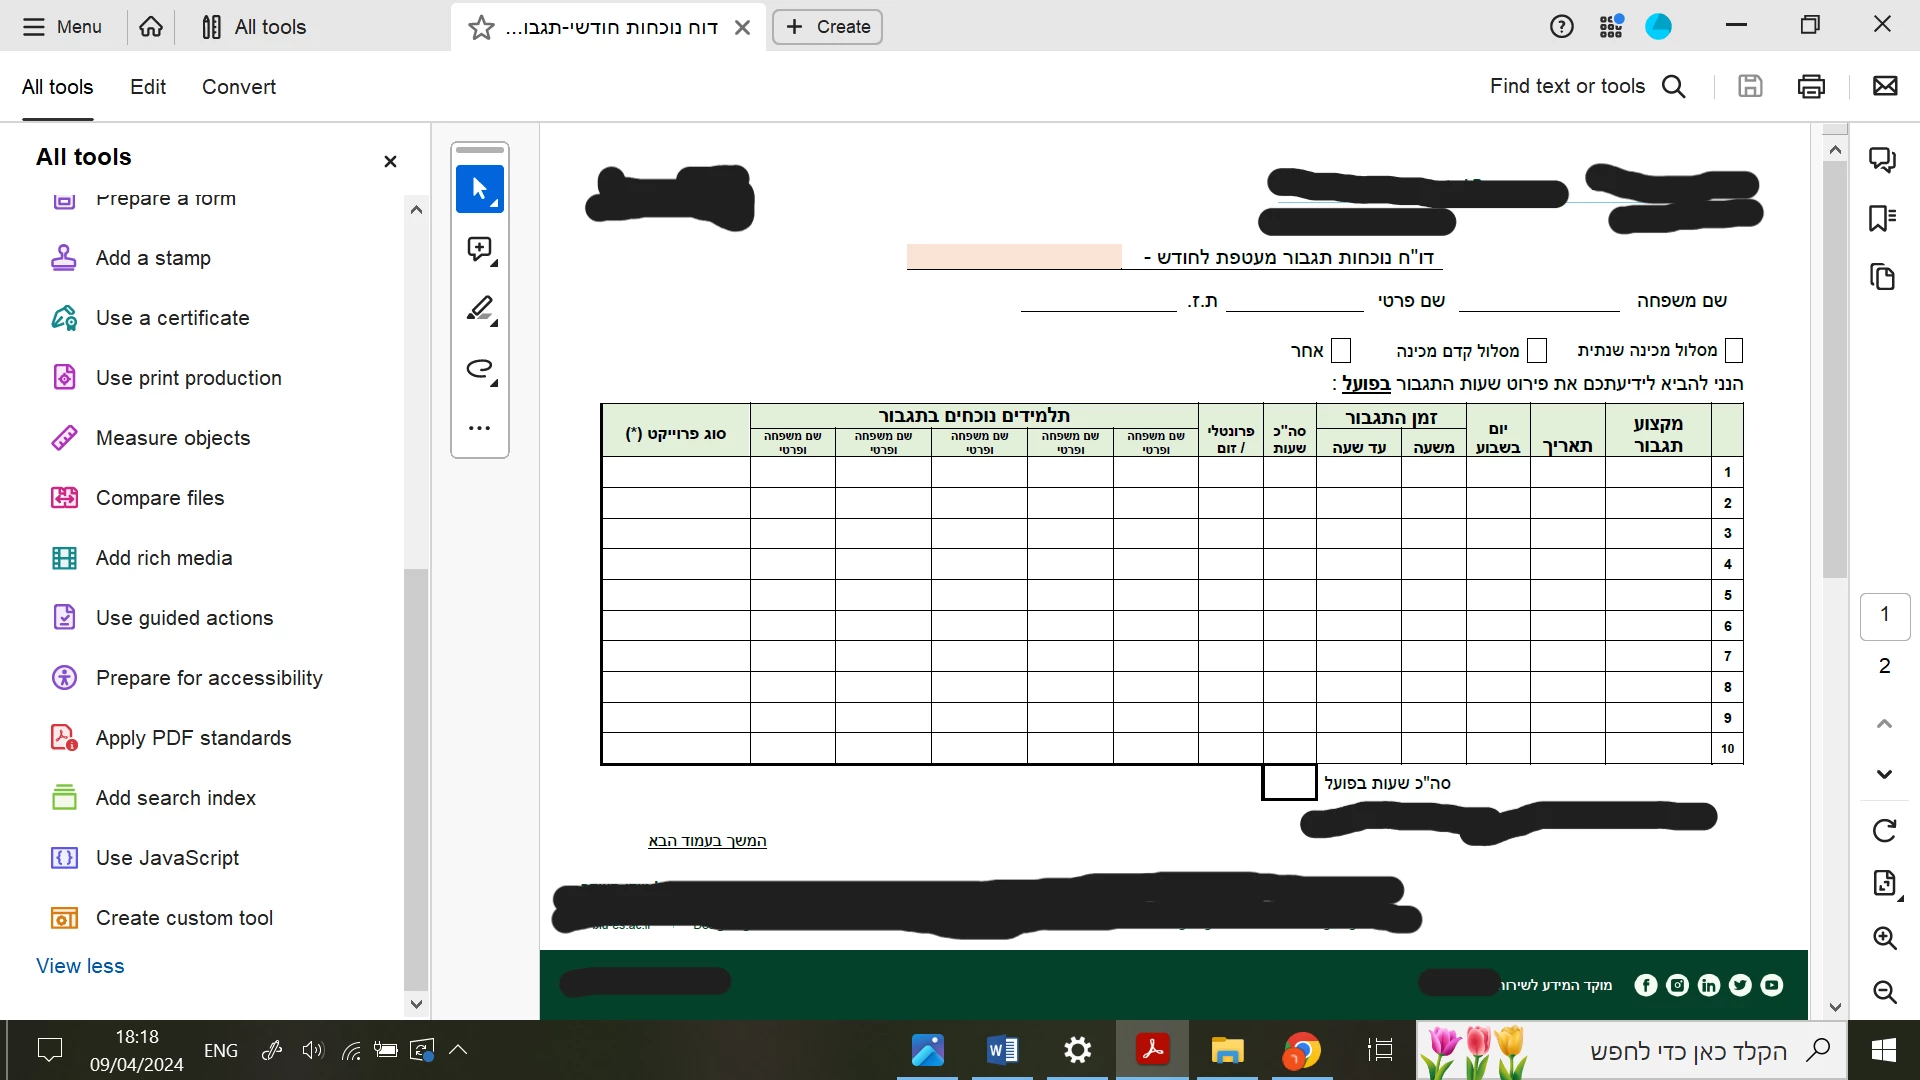The width and height of the screenshot is (1920, 1080).
Task: Select the arrow selection tool
Action: [480, 189]
